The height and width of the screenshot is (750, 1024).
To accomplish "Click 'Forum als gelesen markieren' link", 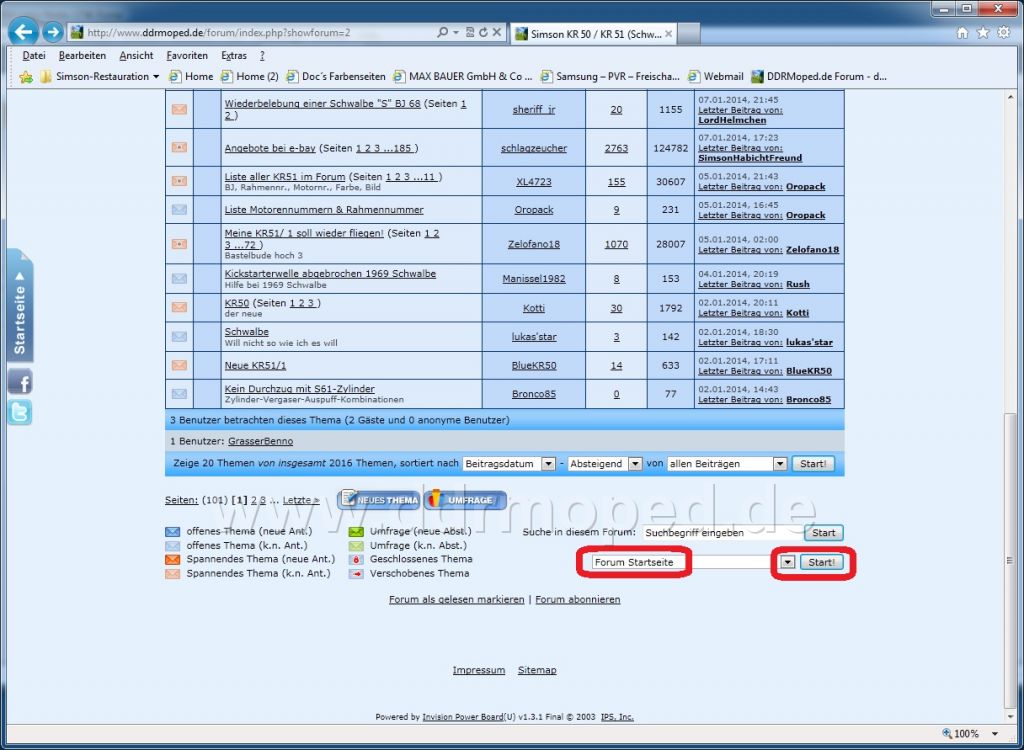I will 456,599.
